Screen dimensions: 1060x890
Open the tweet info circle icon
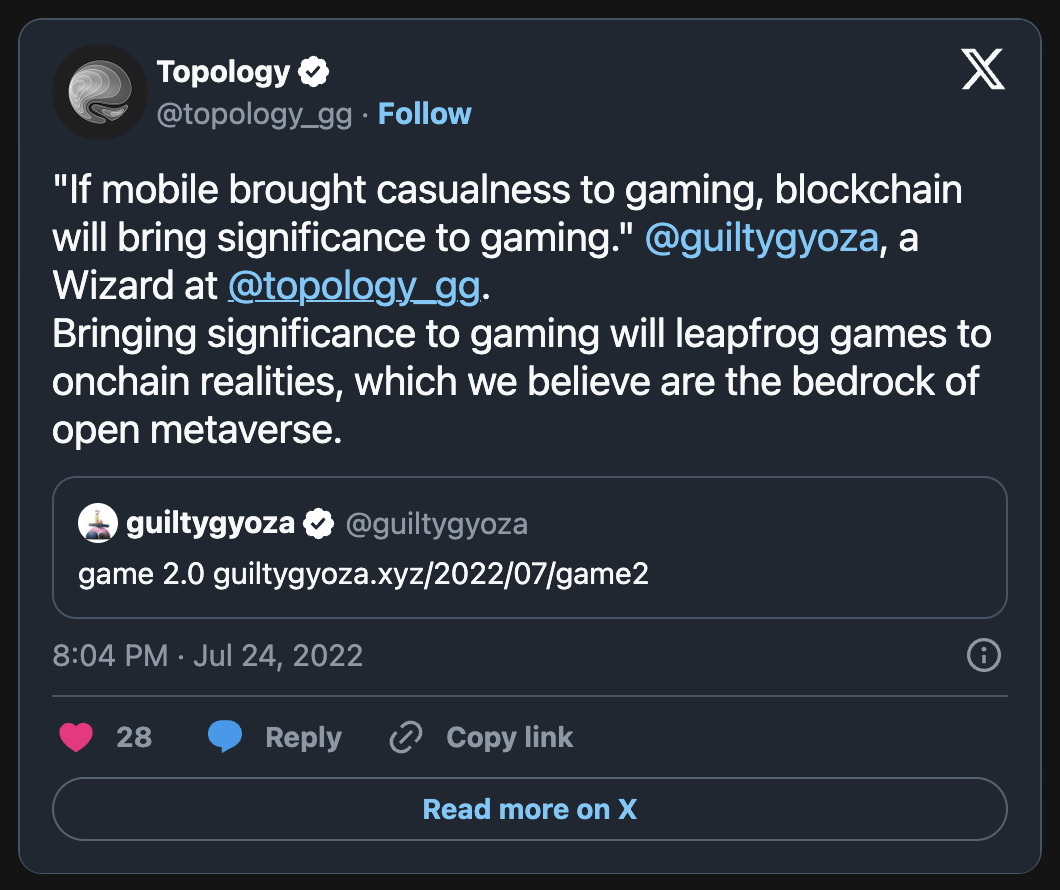click(x=984, y=656)
